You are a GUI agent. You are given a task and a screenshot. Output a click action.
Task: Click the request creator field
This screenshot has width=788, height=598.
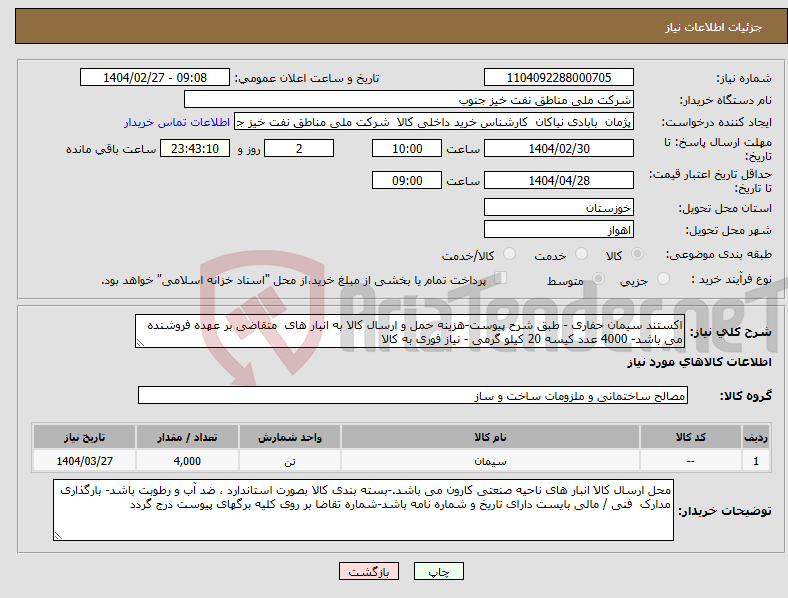(434, 122)
